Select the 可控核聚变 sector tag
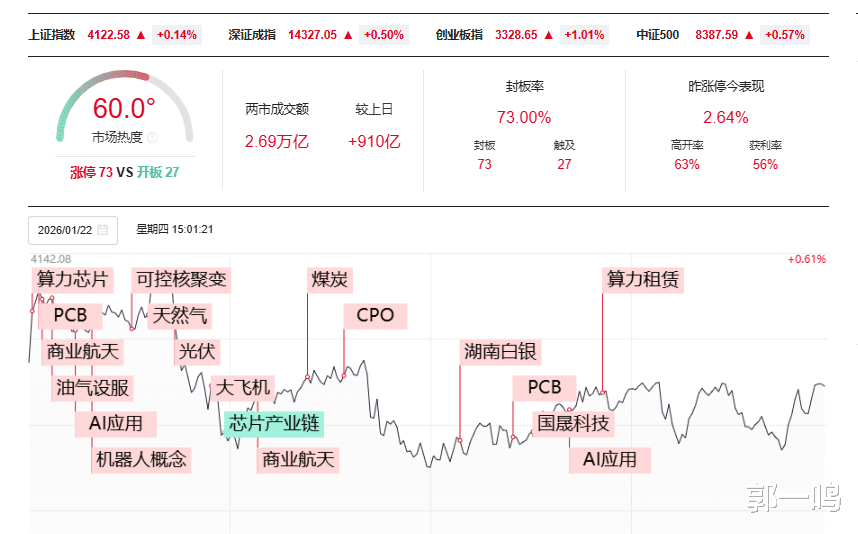 coord(181,279)
